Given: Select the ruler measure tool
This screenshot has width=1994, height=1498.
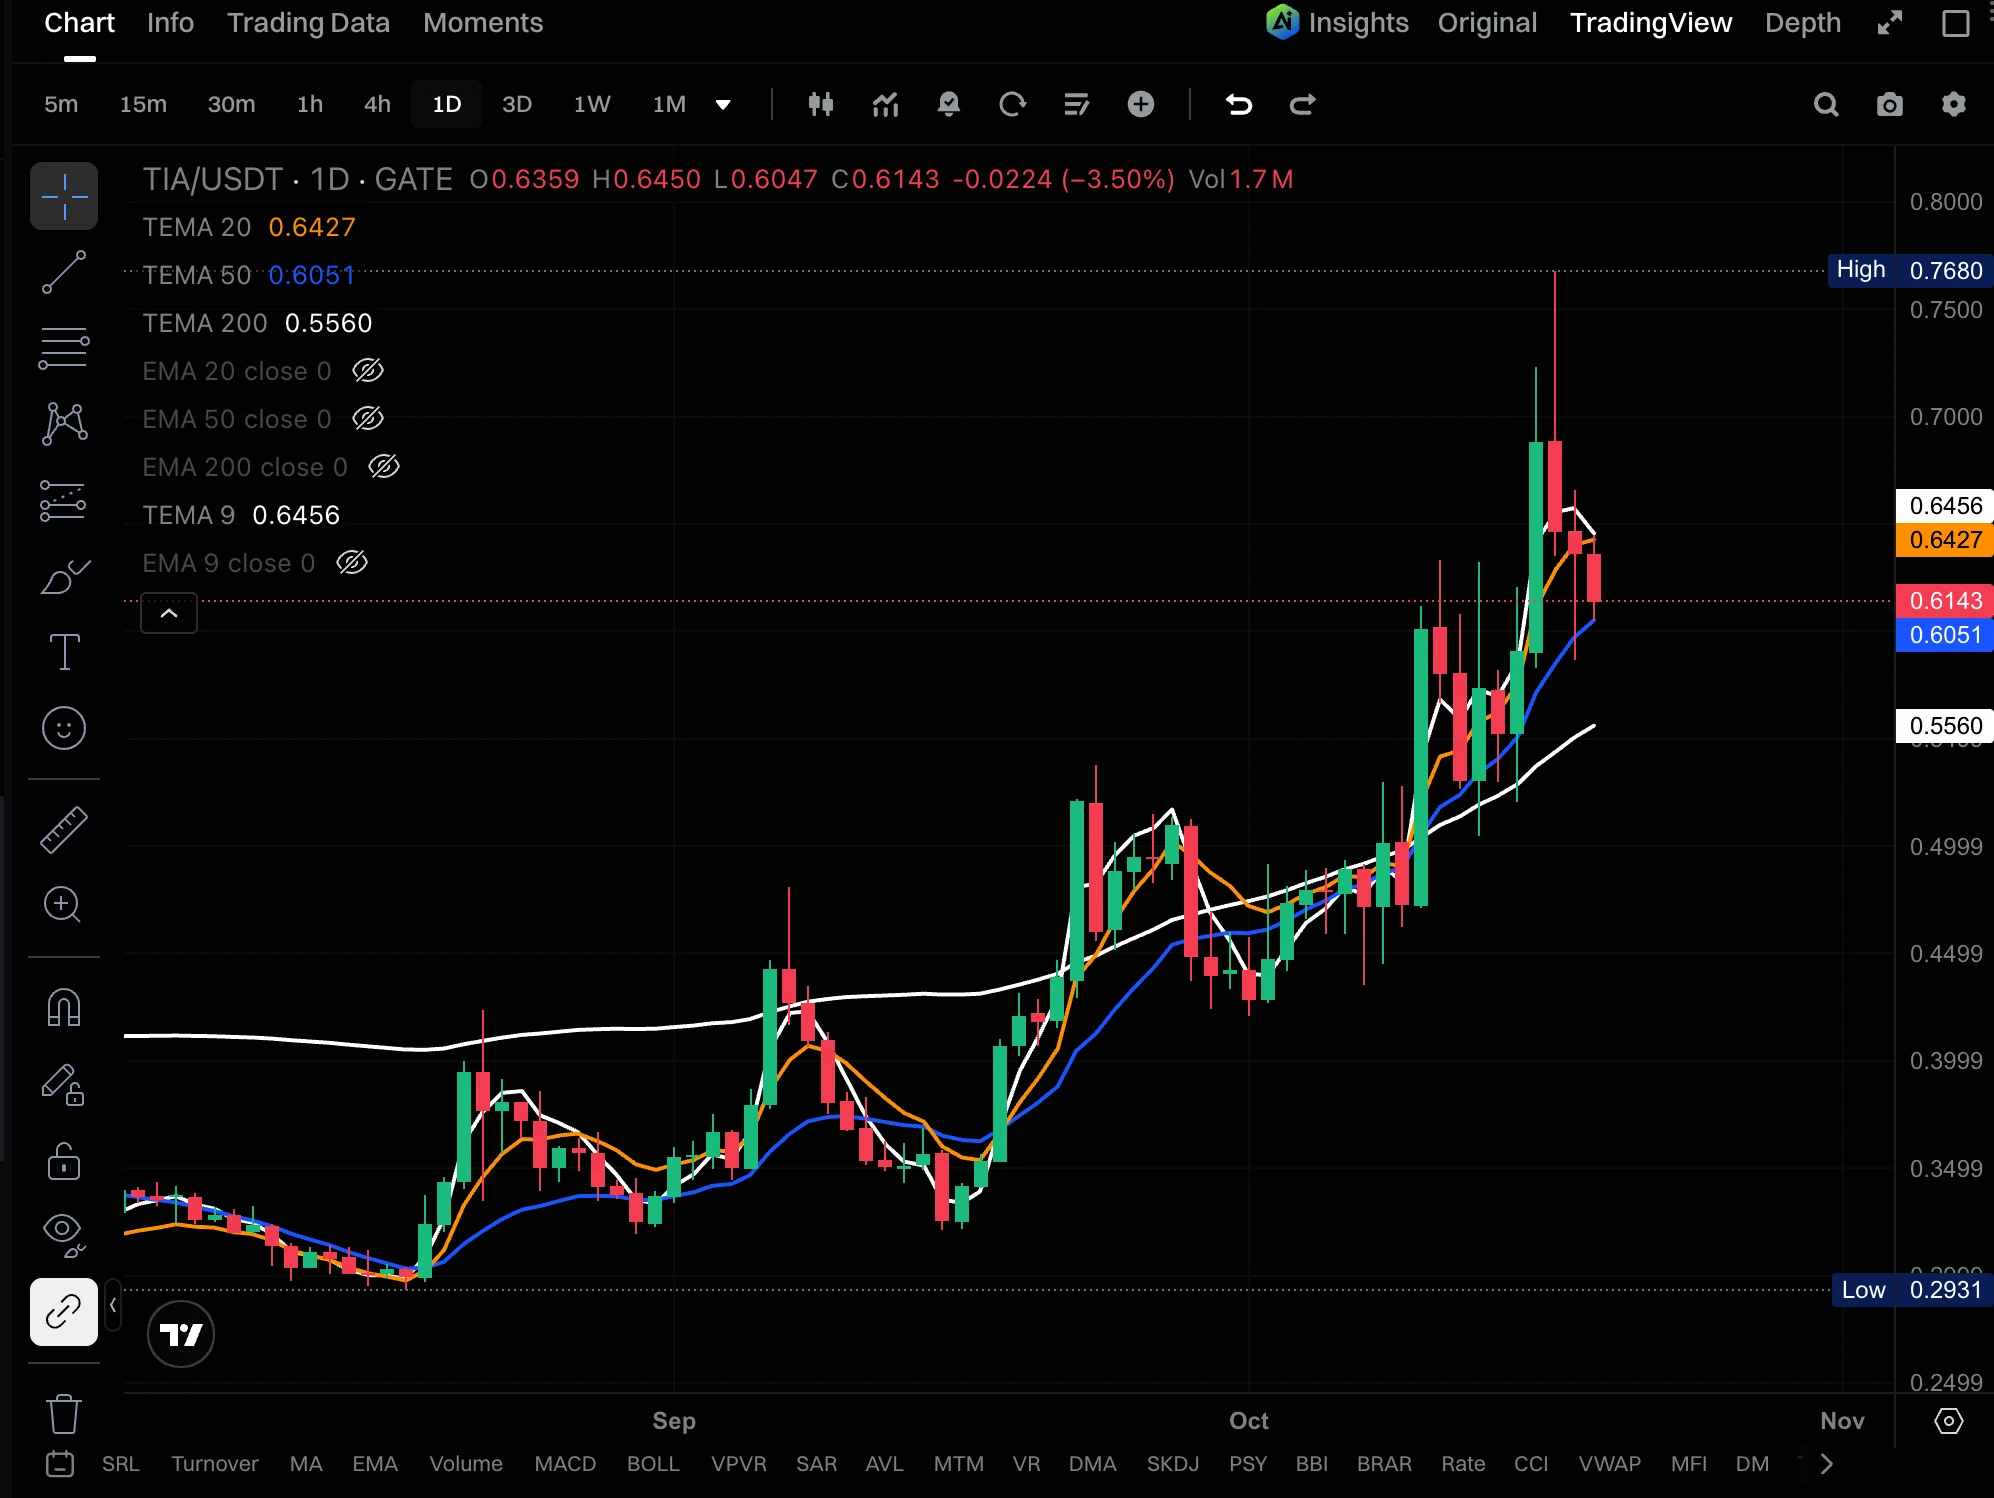Looking at the screenshot, I should [64, 830].
